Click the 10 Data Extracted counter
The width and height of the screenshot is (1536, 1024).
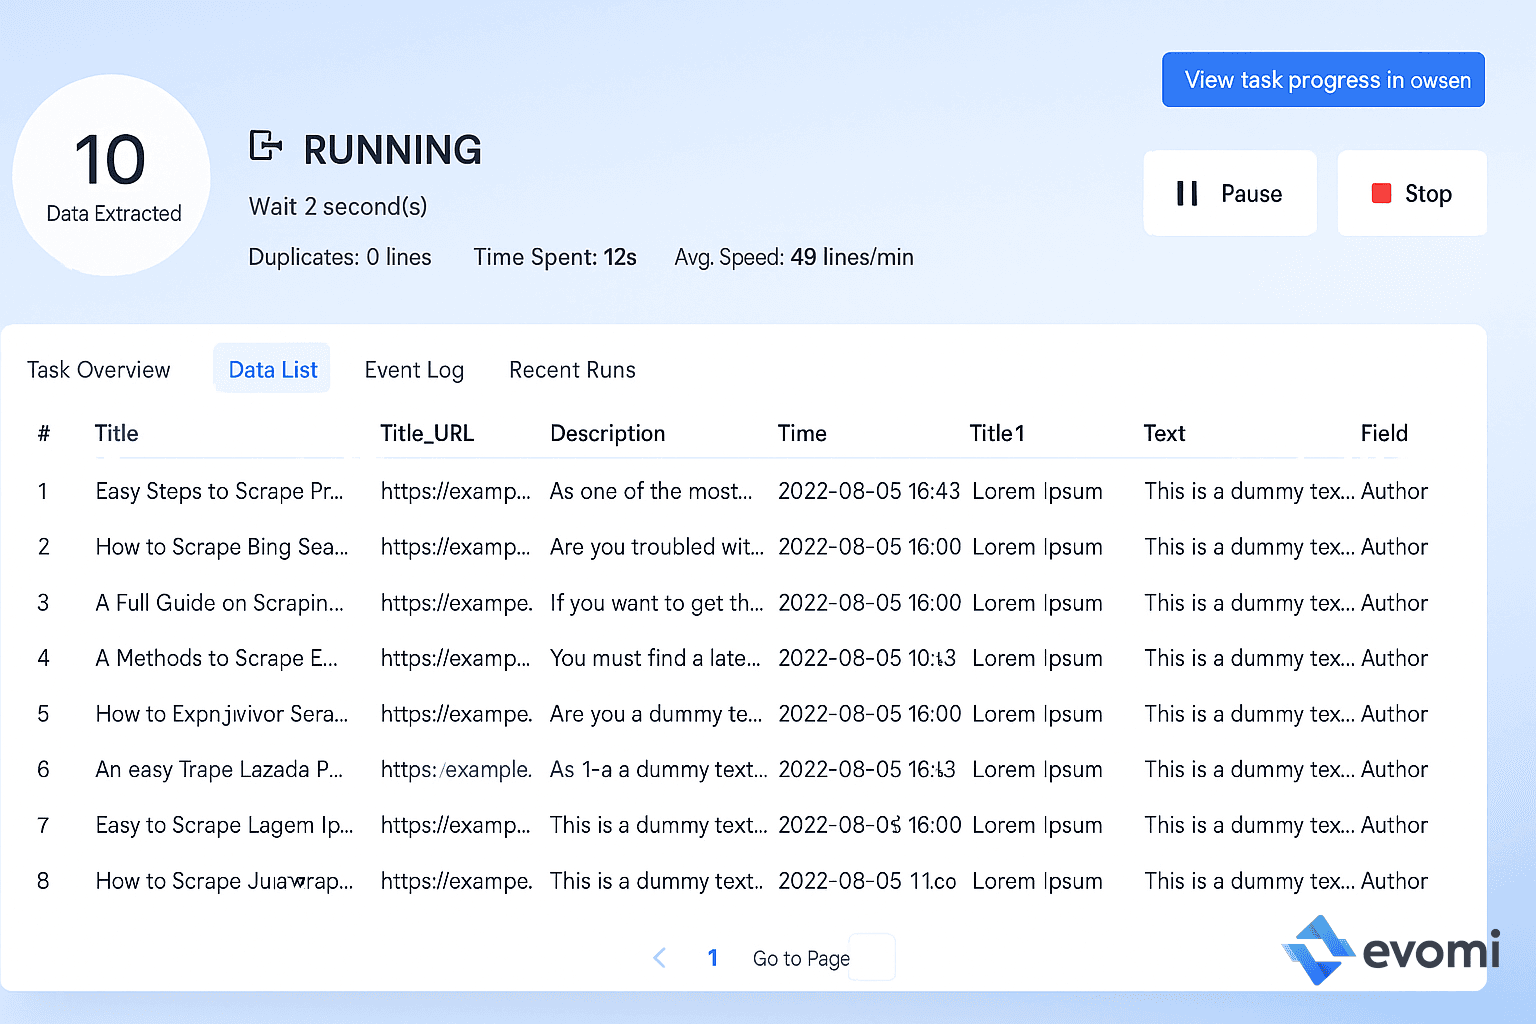(x=111, y=175)
